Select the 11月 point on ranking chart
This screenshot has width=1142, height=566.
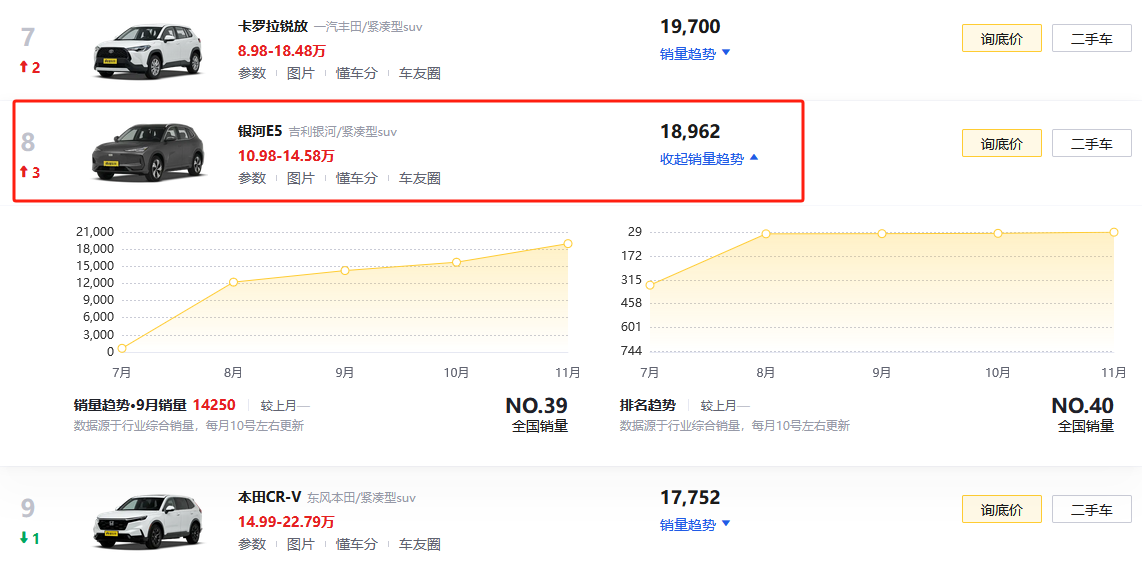point(1114,232)
